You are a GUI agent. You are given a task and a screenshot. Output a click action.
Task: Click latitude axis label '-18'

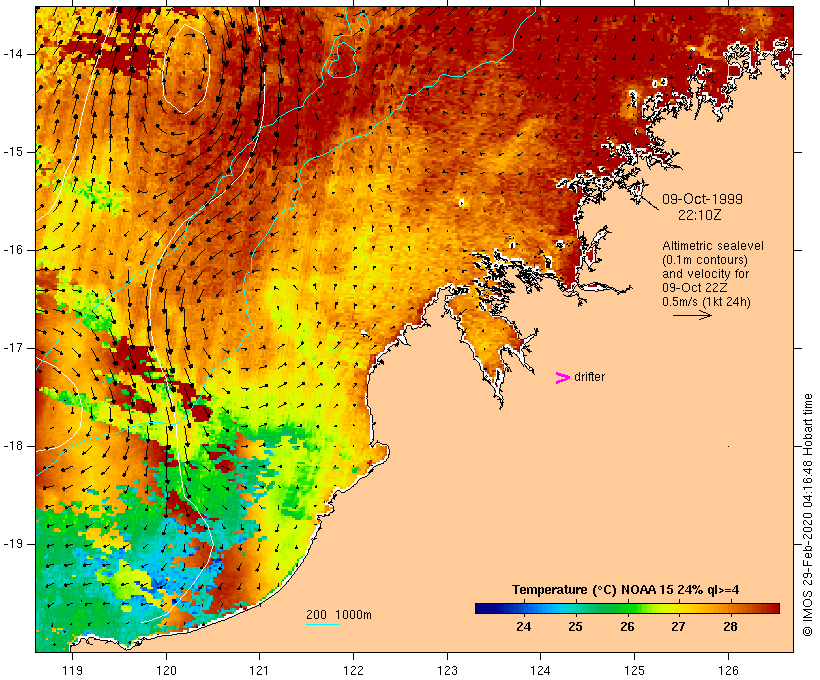tap(12, 446)
